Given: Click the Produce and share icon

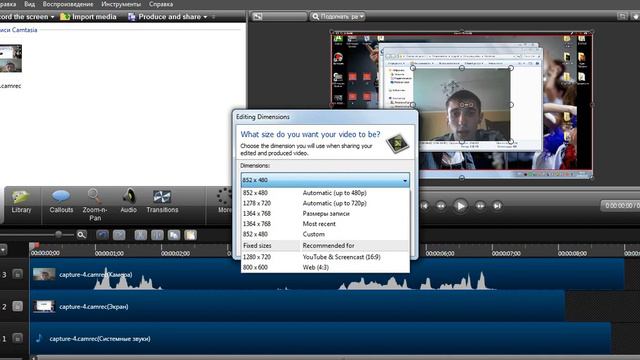Looking at the screenshot, I should (131, 17).
